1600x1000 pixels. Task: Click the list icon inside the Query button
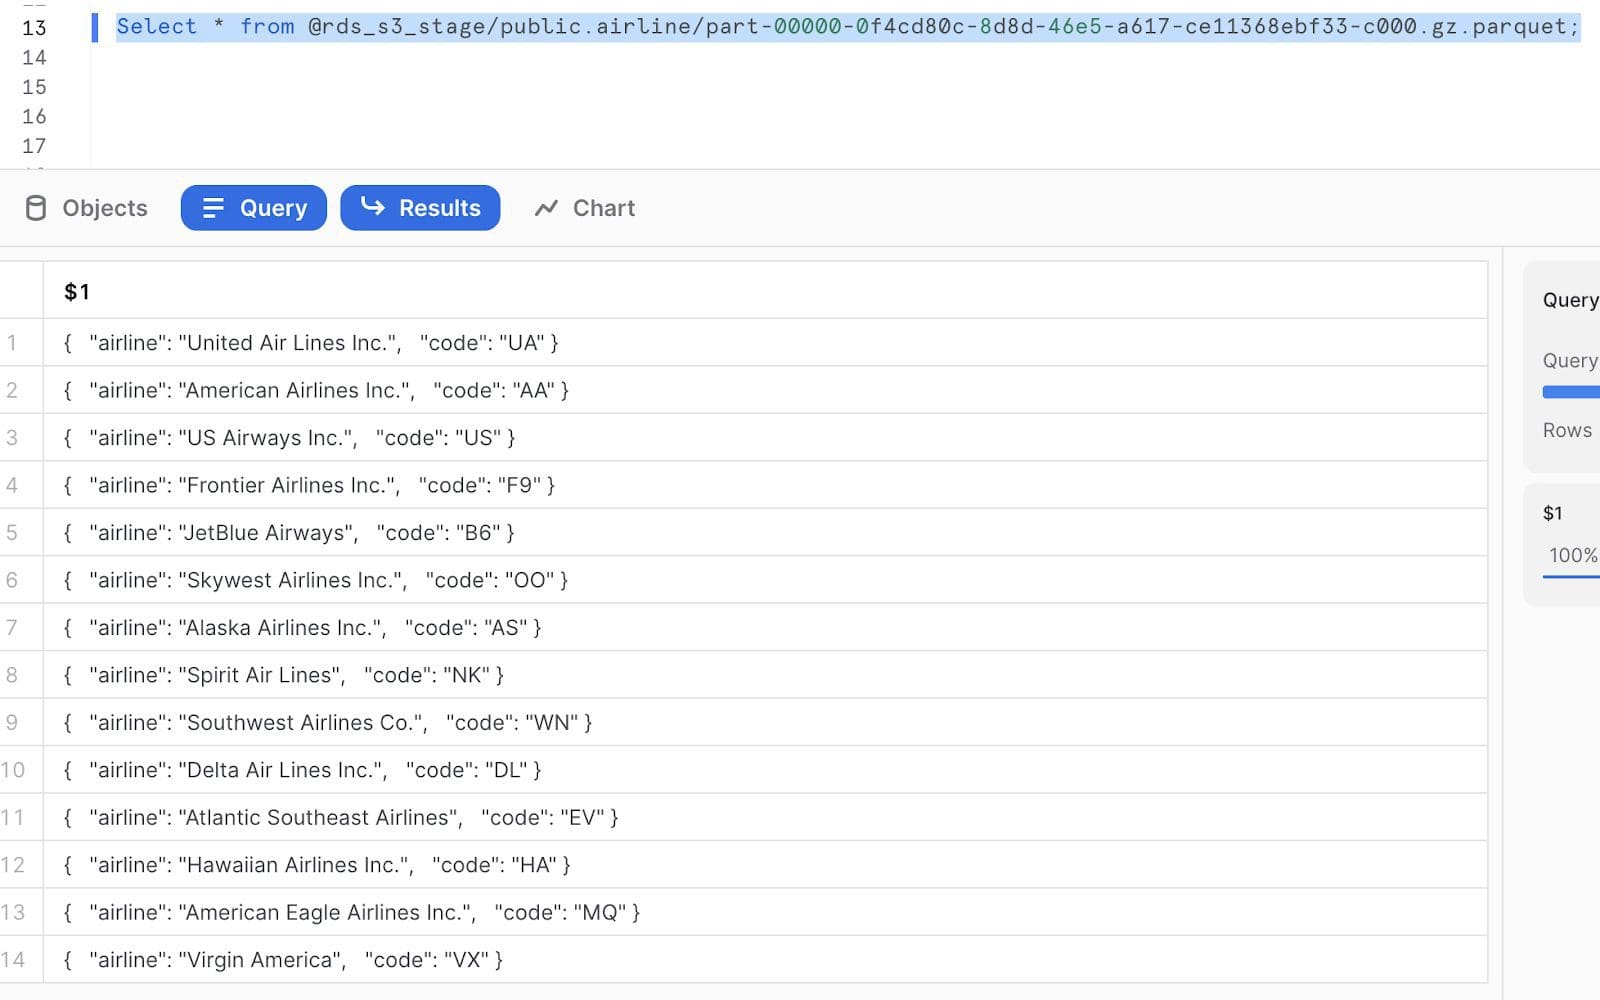click(x=213, y=208)
